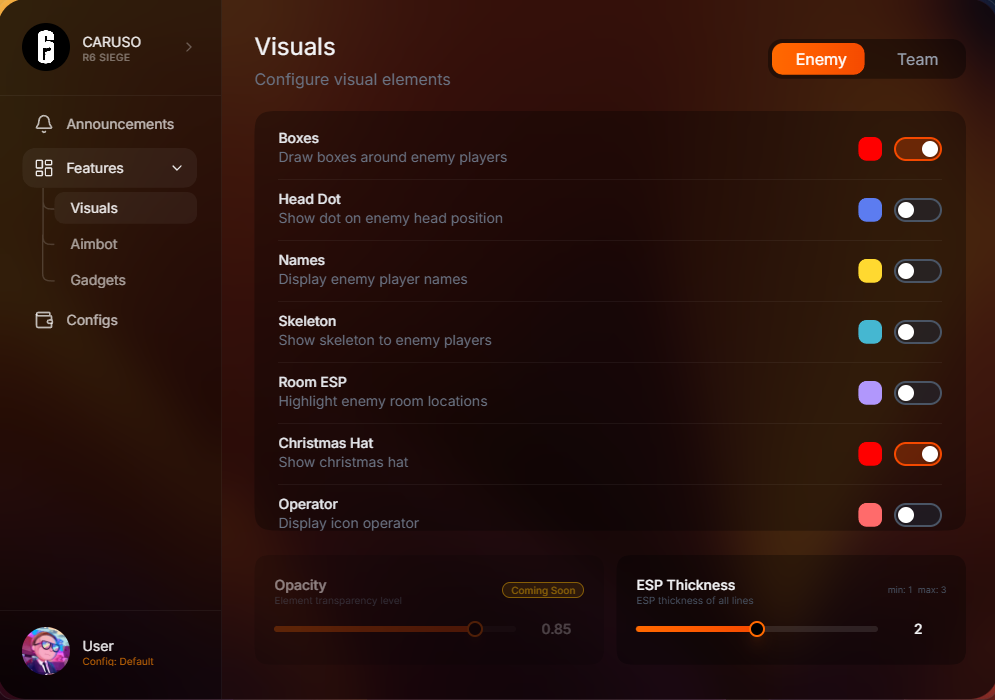
Task: Pick the red Boxes color swatch
Action: pyautogui.click(x=870, y=149)
